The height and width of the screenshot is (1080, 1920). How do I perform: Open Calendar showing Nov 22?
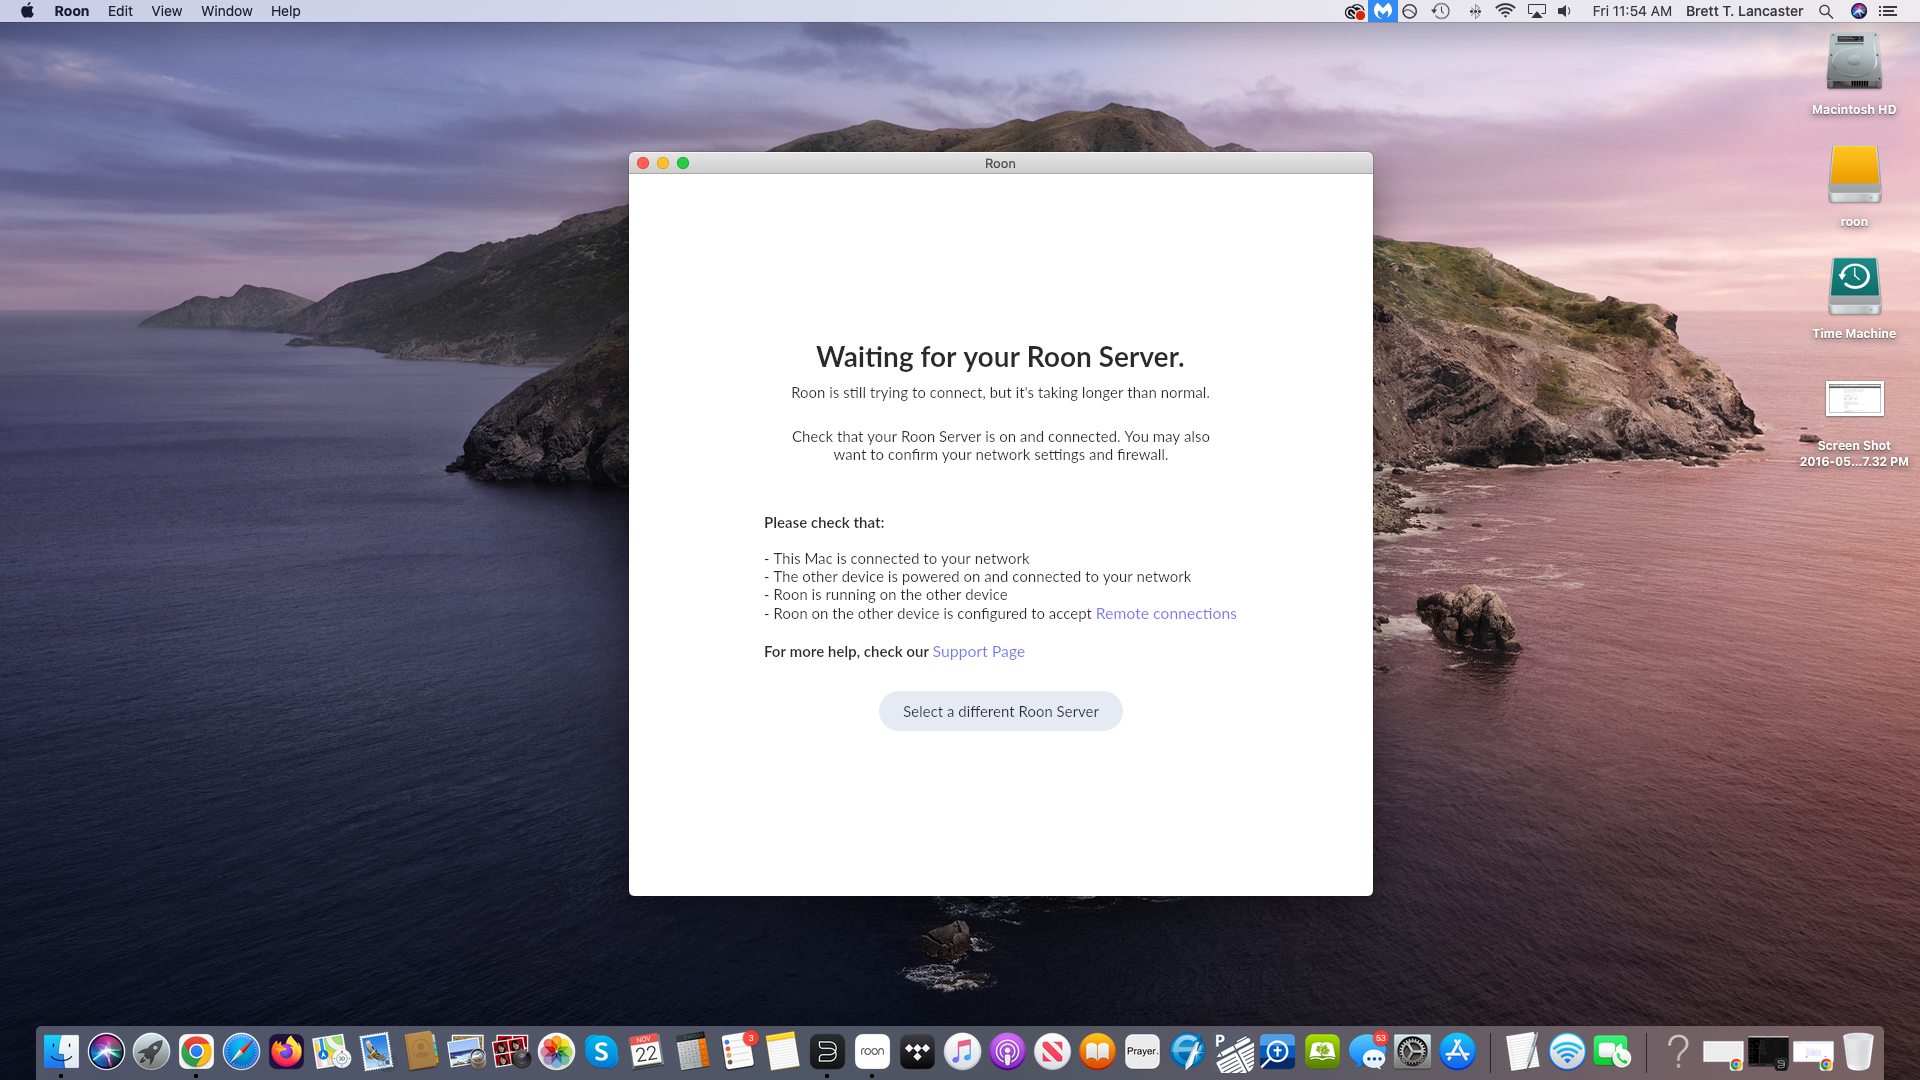point(646,1051)
